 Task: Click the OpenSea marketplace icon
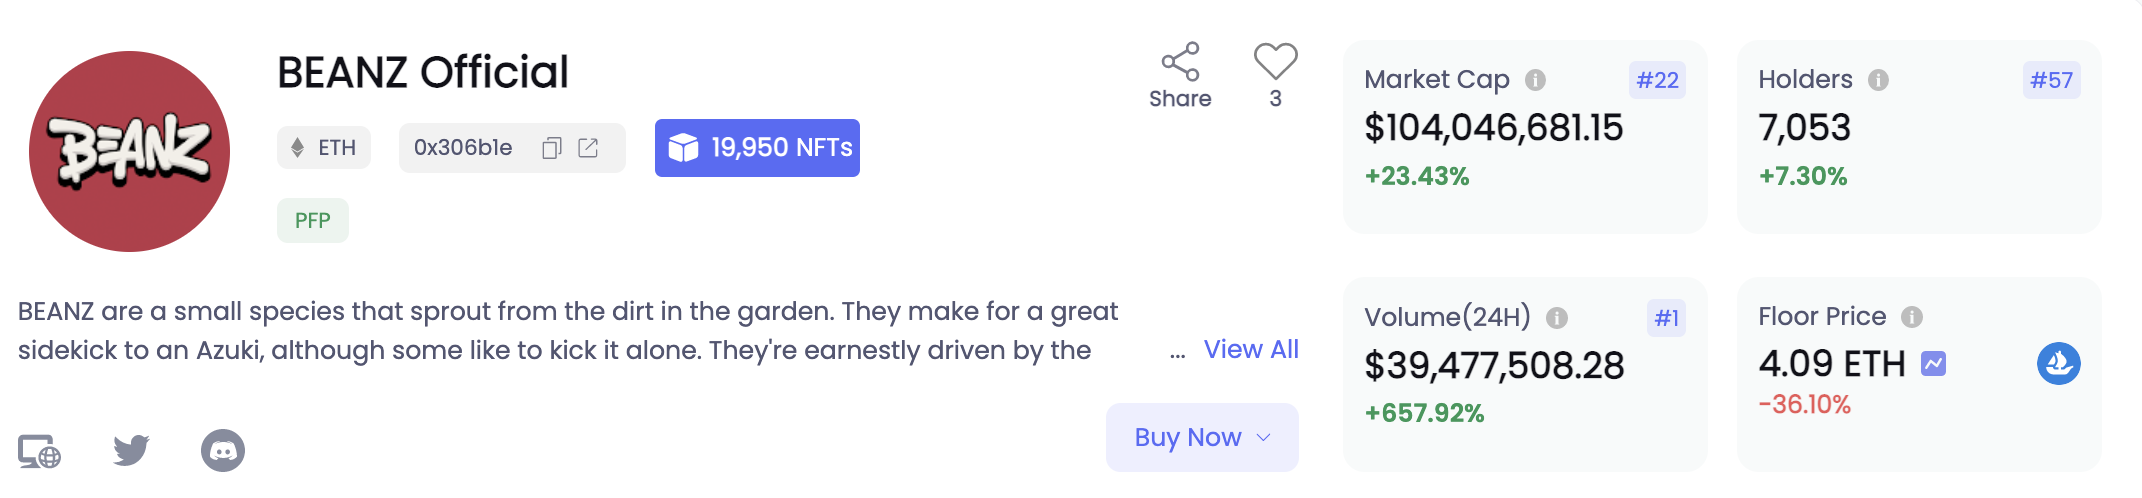click(2058, 364)
